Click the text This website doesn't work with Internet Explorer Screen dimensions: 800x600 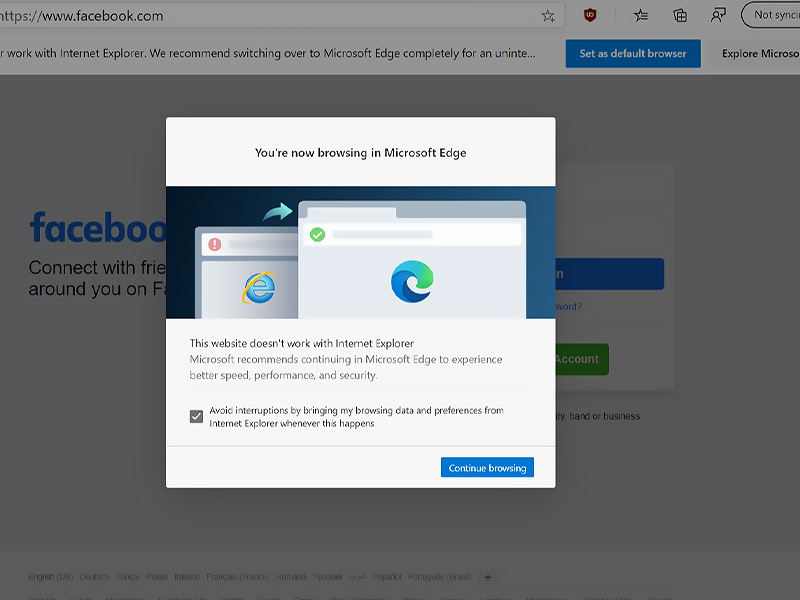302,343
